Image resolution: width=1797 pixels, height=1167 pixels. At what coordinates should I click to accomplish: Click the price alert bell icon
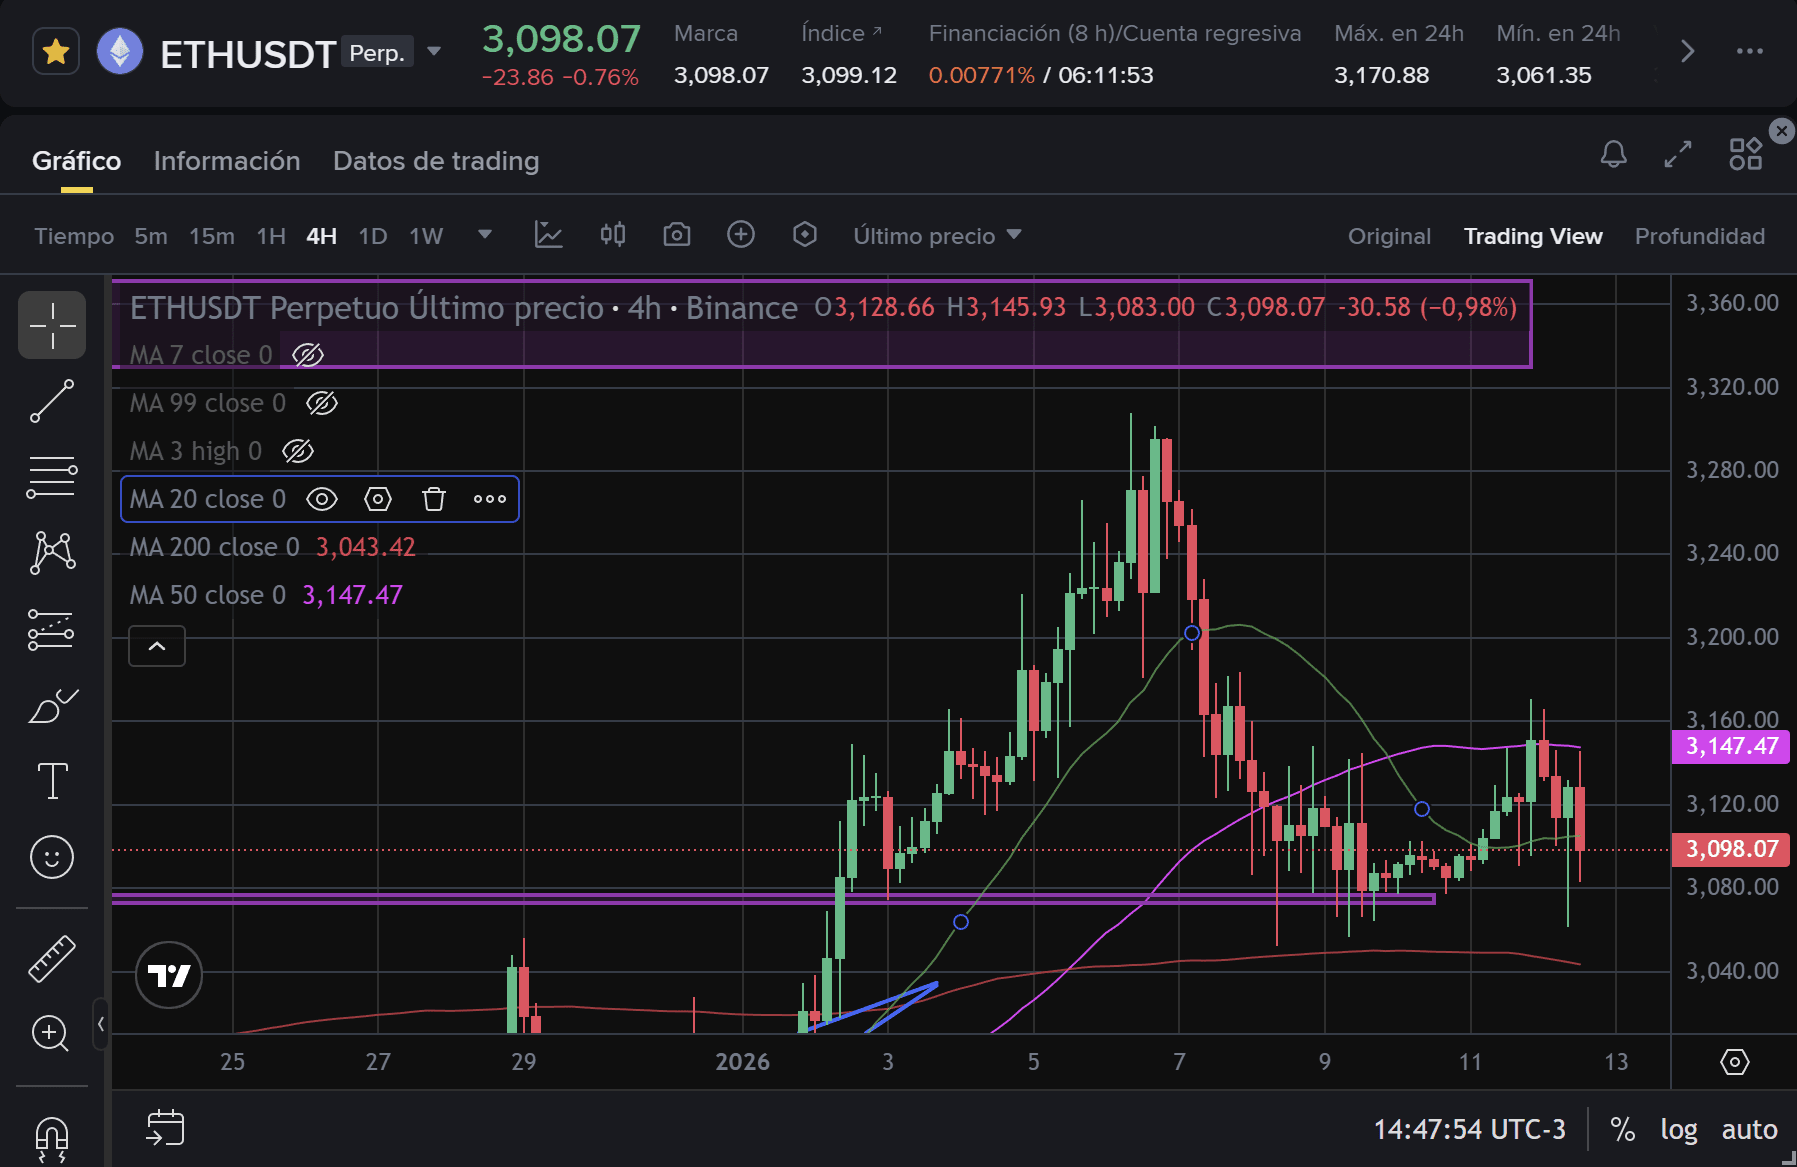[1613, 154]
